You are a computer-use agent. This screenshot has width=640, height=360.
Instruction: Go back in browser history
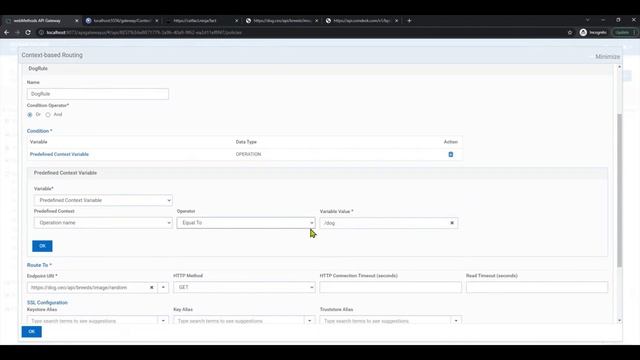pos(7,32)
